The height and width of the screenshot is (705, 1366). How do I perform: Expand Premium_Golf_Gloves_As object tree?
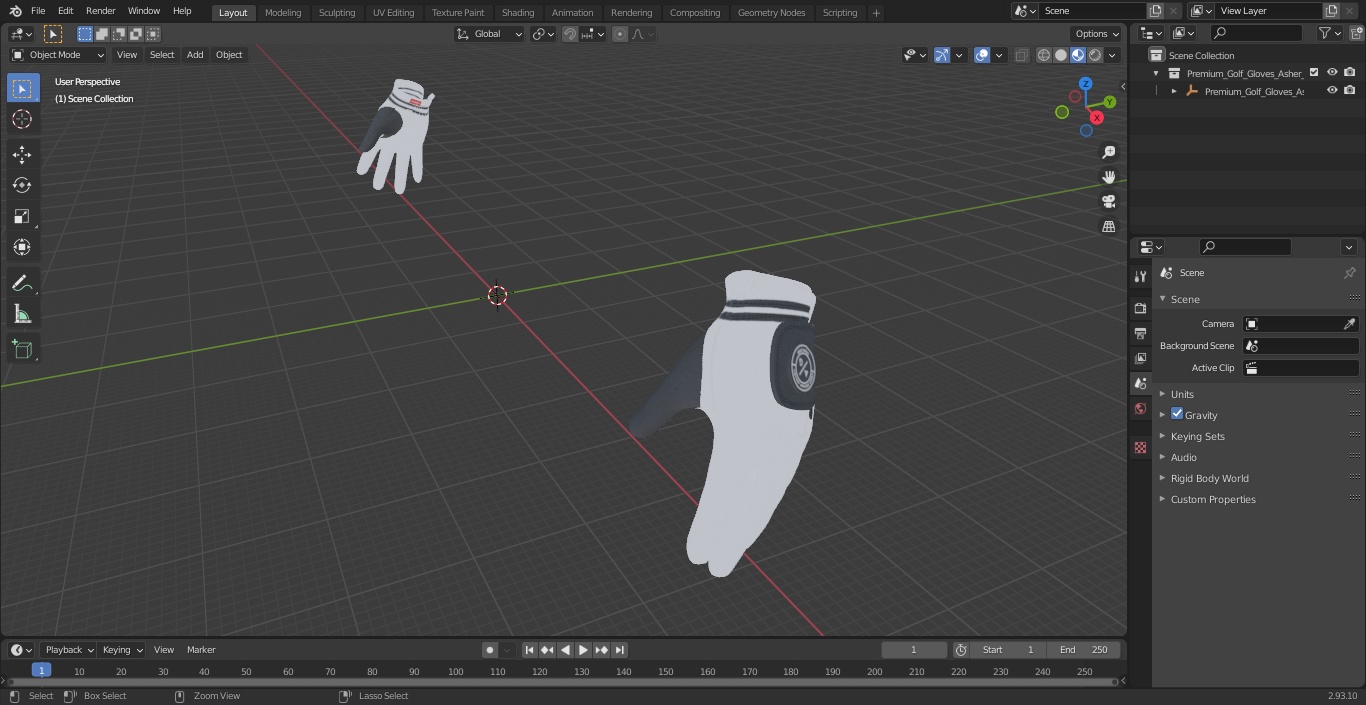[1174, 91]
